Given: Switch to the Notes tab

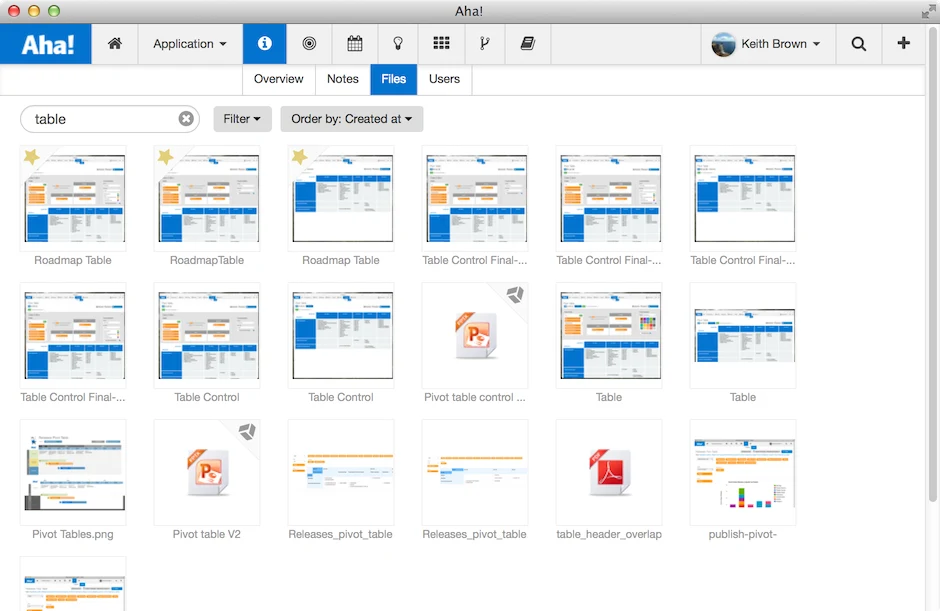Looking at the screenshot, I should [343, 79].
